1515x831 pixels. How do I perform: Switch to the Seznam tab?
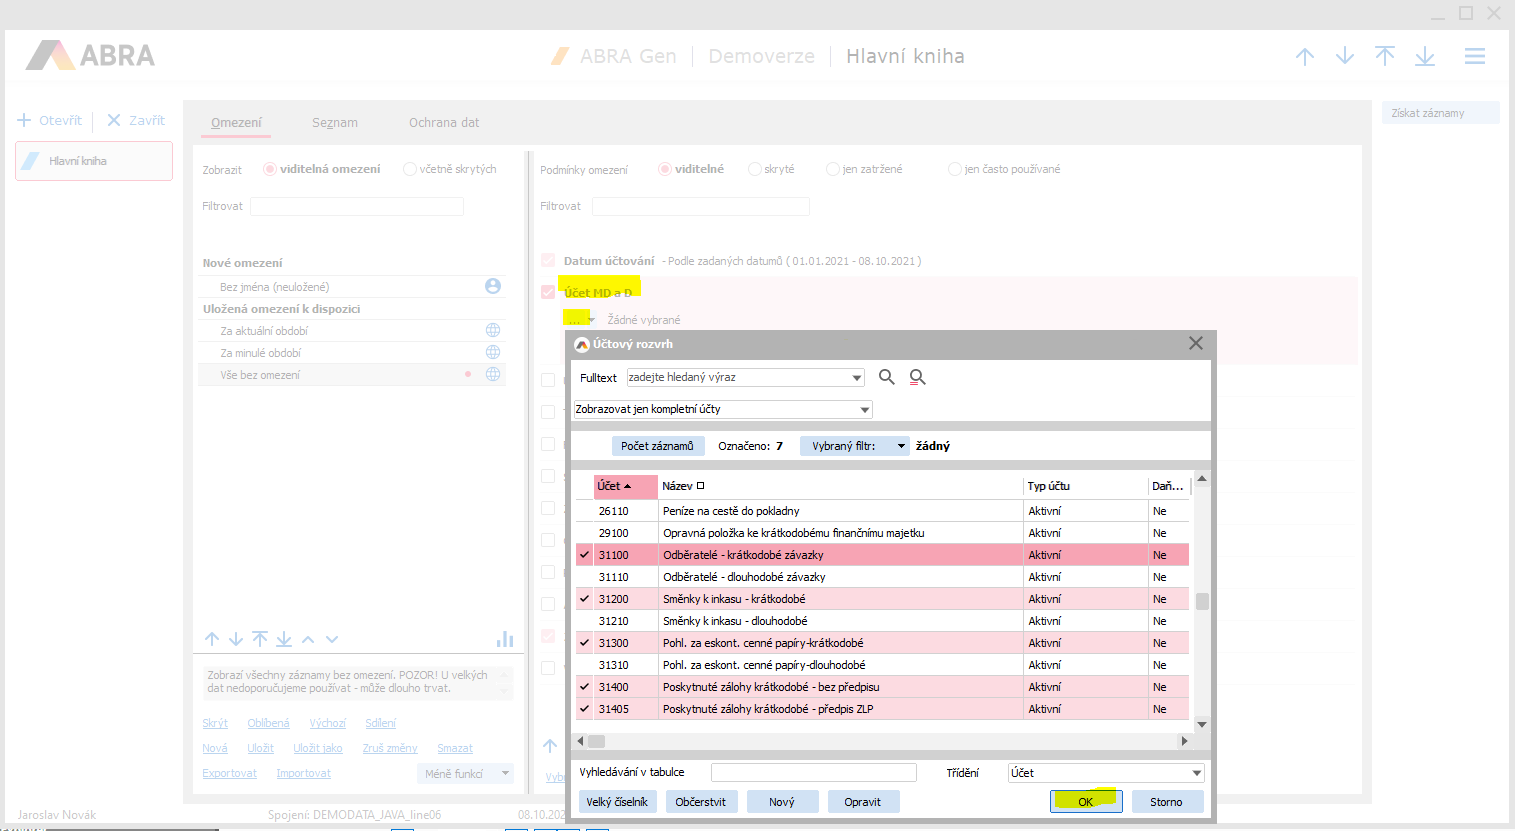pyautogui.click(x=334, y=123)
